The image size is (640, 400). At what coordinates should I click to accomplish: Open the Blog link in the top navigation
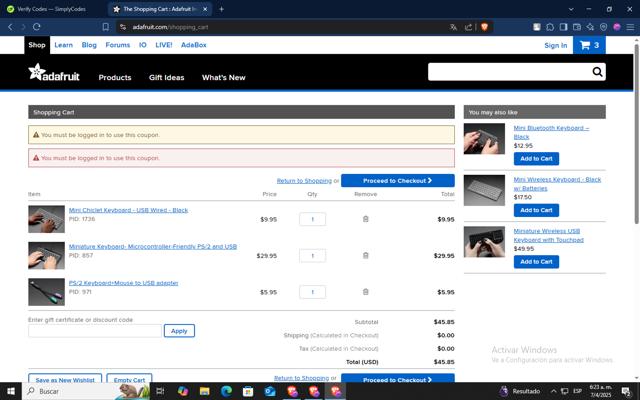coord(89,45)
